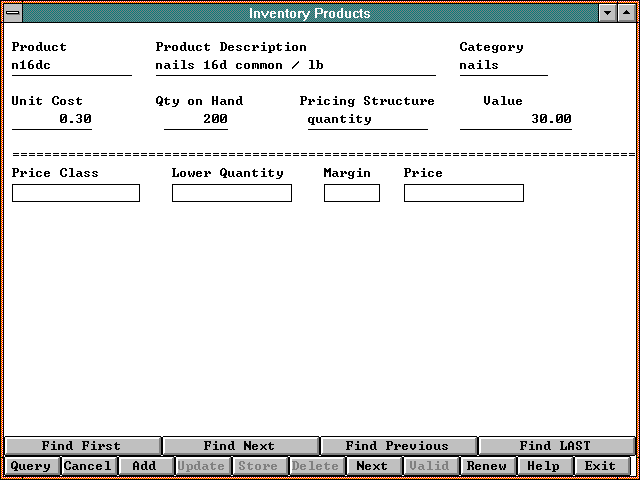Select the Margin entry box

(351, 193)
